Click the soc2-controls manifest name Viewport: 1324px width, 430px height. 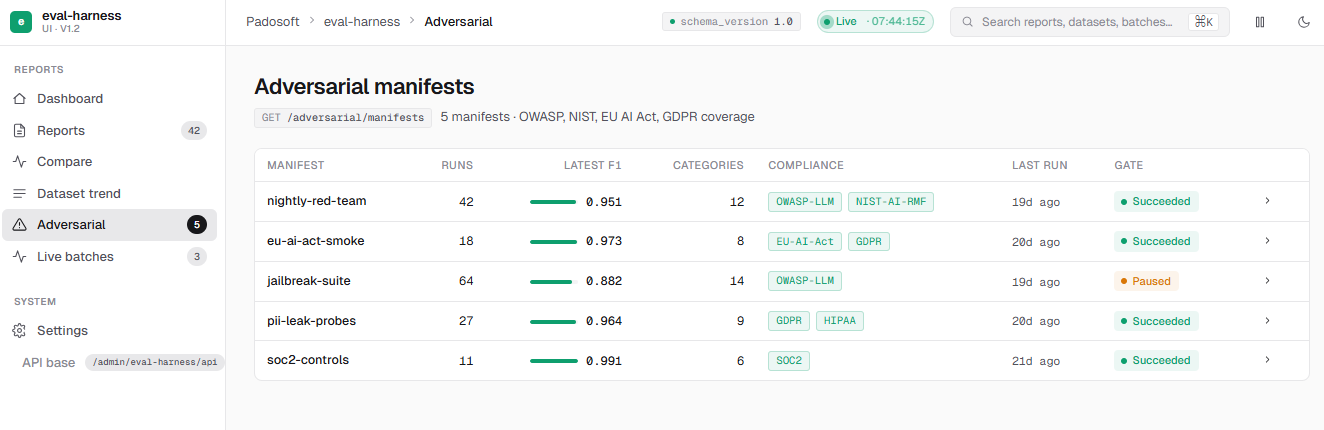(308, 360)
